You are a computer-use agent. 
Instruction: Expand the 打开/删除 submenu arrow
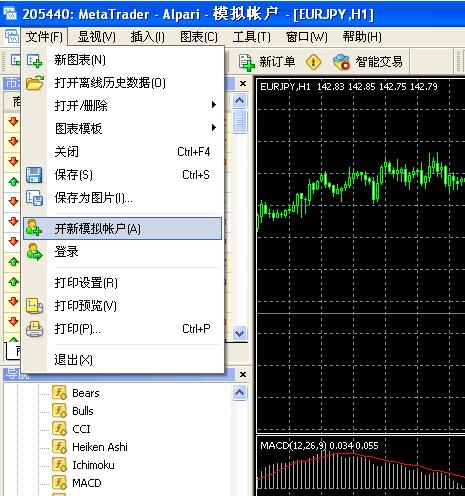(x=214, y=105)
